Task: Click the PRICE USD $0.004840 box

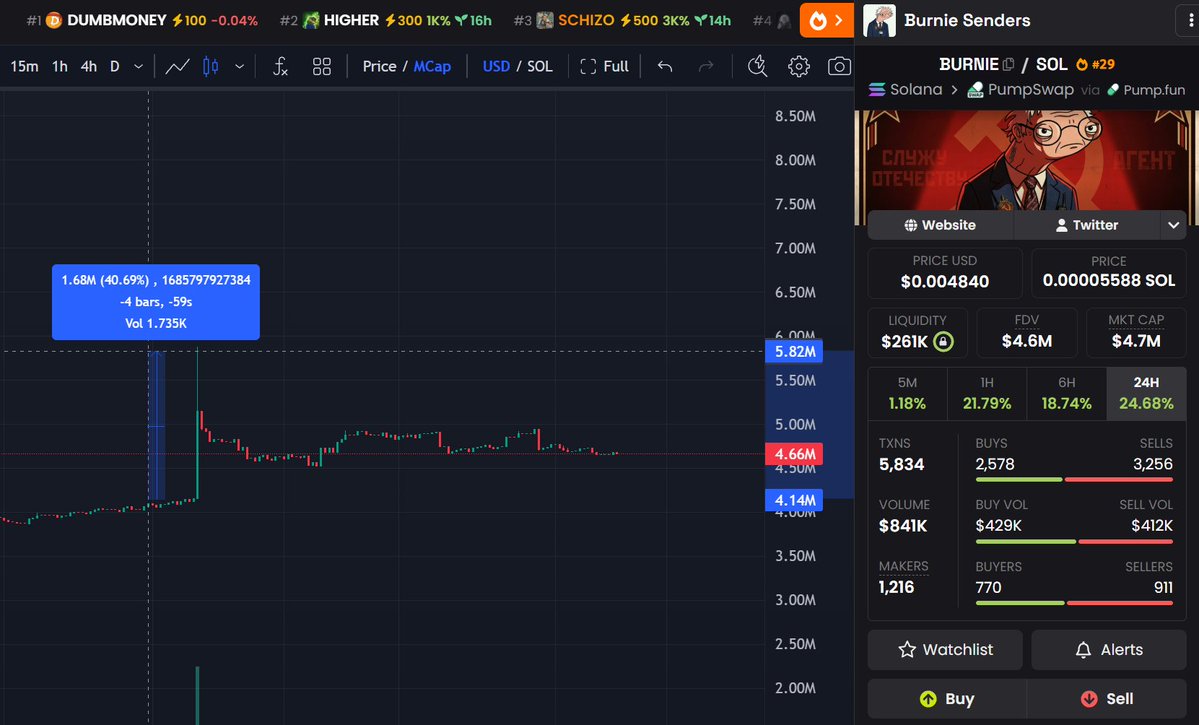Action: click(x=944, y=273)
